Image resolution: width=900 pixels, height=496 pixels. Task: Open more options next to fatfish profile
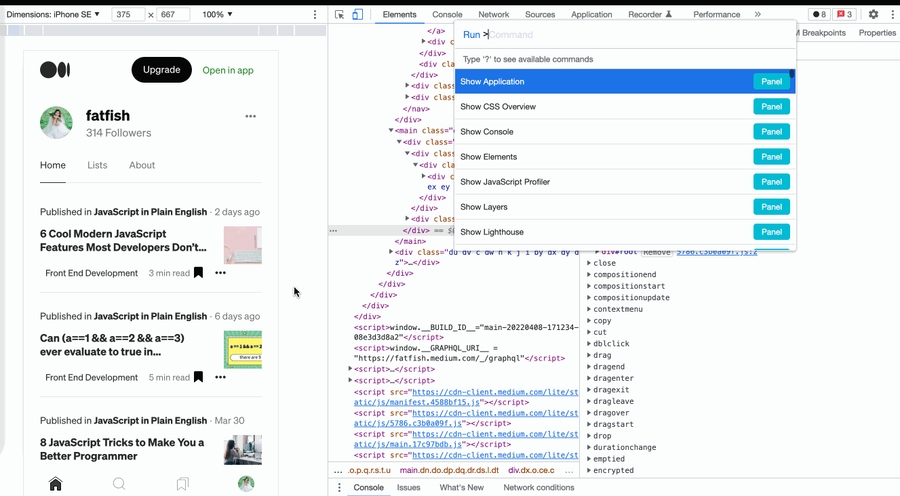point(250,116)
